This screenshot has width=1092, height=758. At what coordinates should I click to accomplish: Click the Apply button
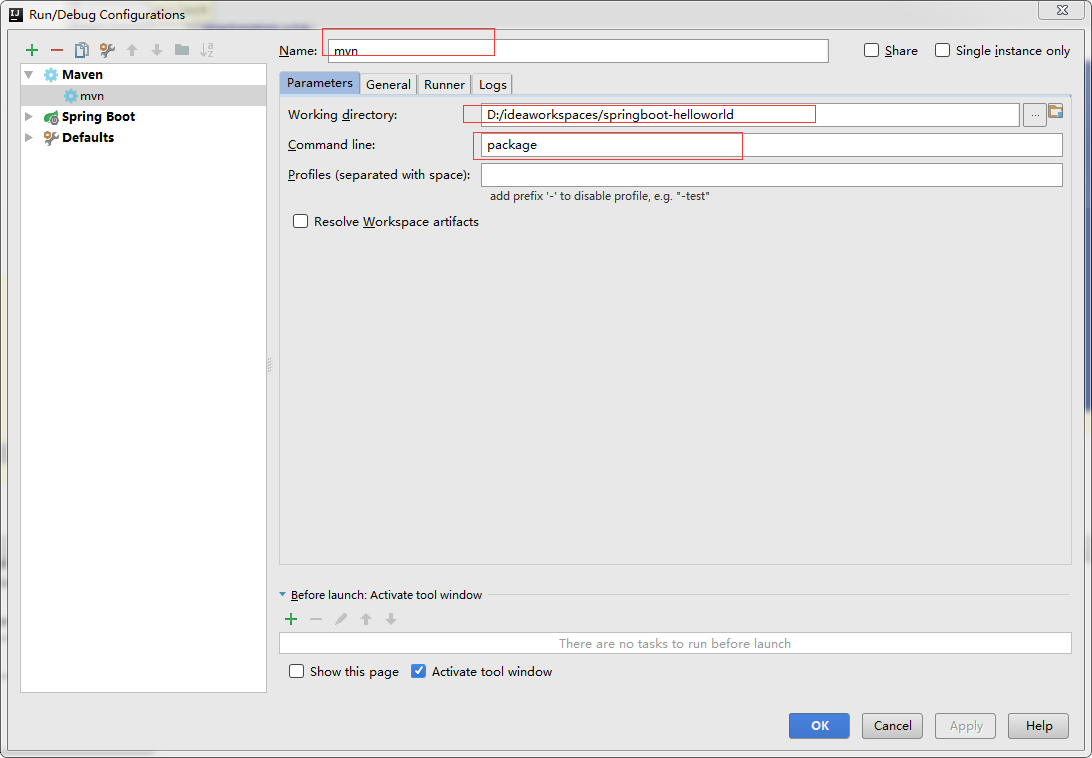pos(965,726)
